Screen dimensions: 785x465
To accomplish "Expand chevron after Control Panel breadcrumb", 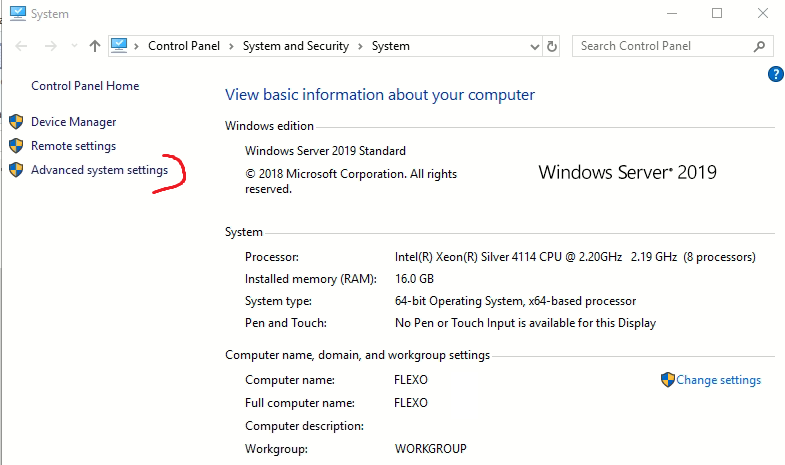I will tap(231, 47).
